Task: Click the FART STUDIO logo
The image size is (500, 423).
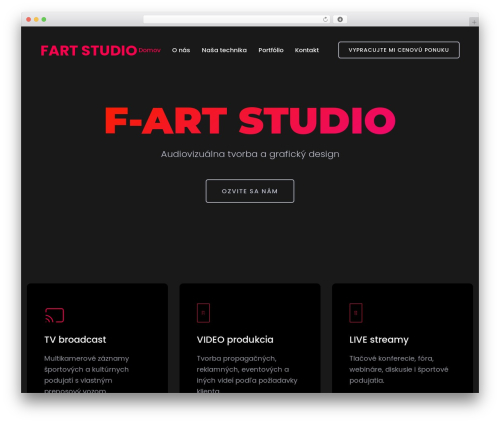Action: 89,51
